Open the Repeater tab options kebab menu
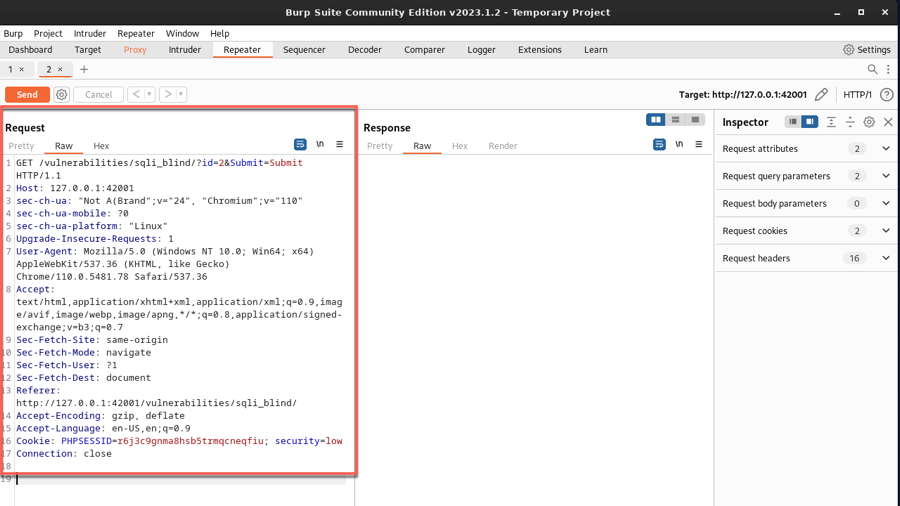The height and width of the screenshot is (506, 900). pos(889,69)
